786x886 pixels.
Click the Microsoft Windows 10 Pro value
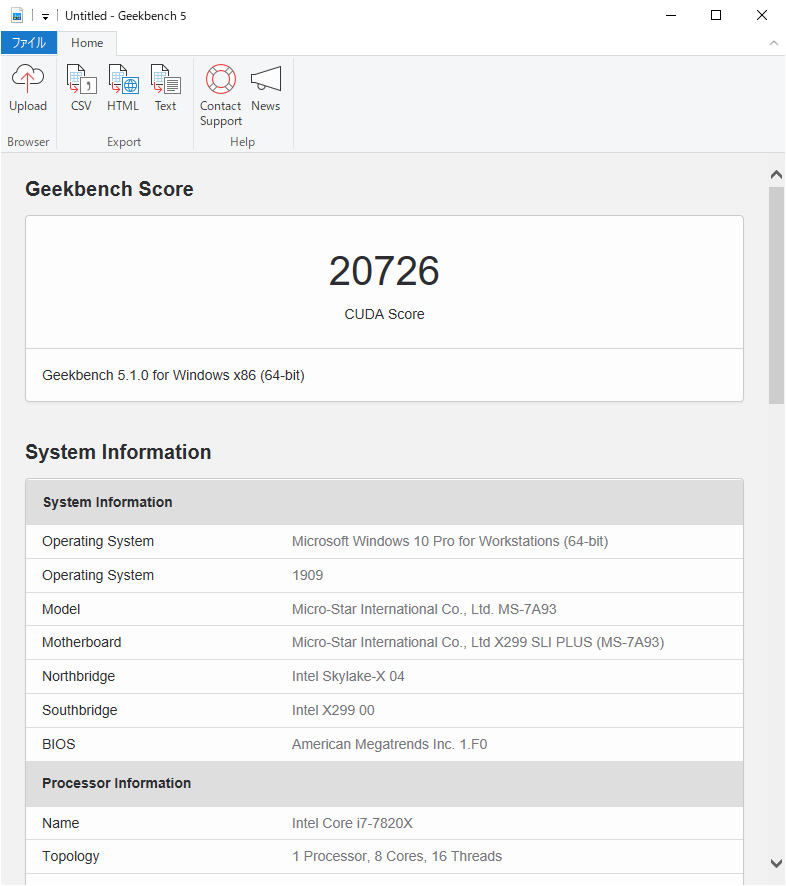tap(450, 541)
